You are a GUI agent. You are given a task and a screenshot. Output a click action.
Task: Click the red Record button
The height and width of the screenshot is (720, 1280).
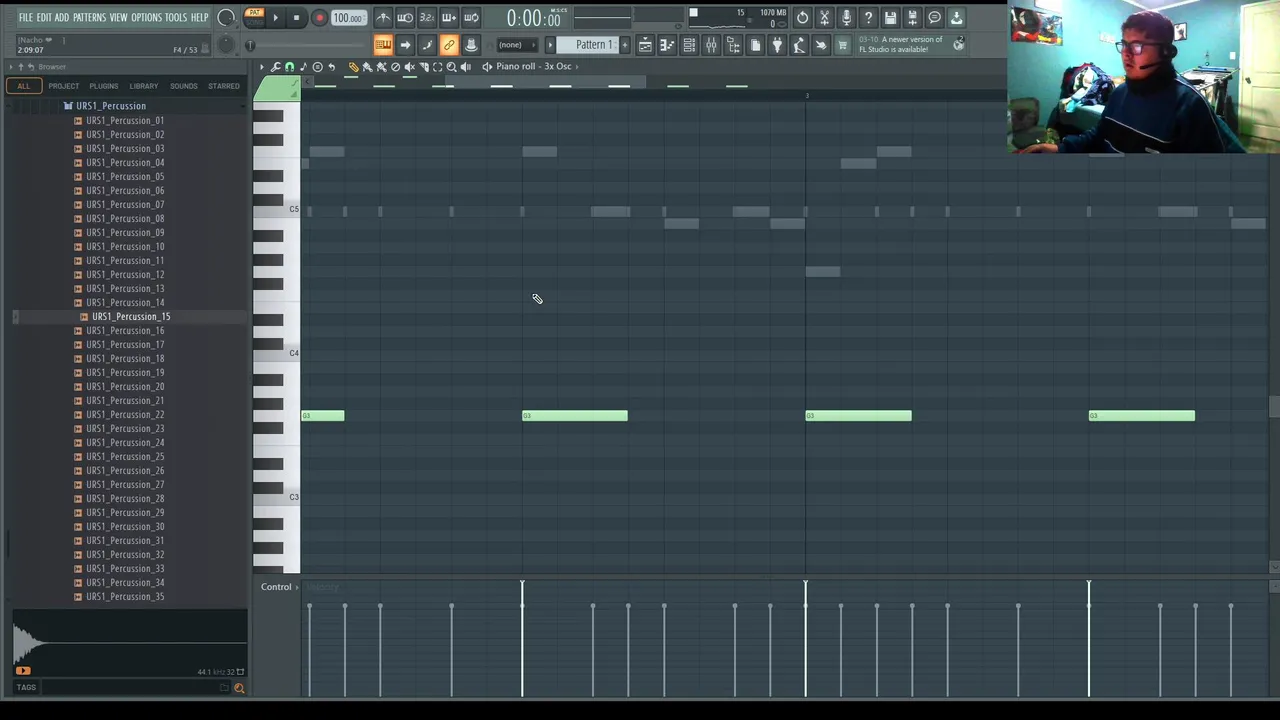(x=319, y=18)
